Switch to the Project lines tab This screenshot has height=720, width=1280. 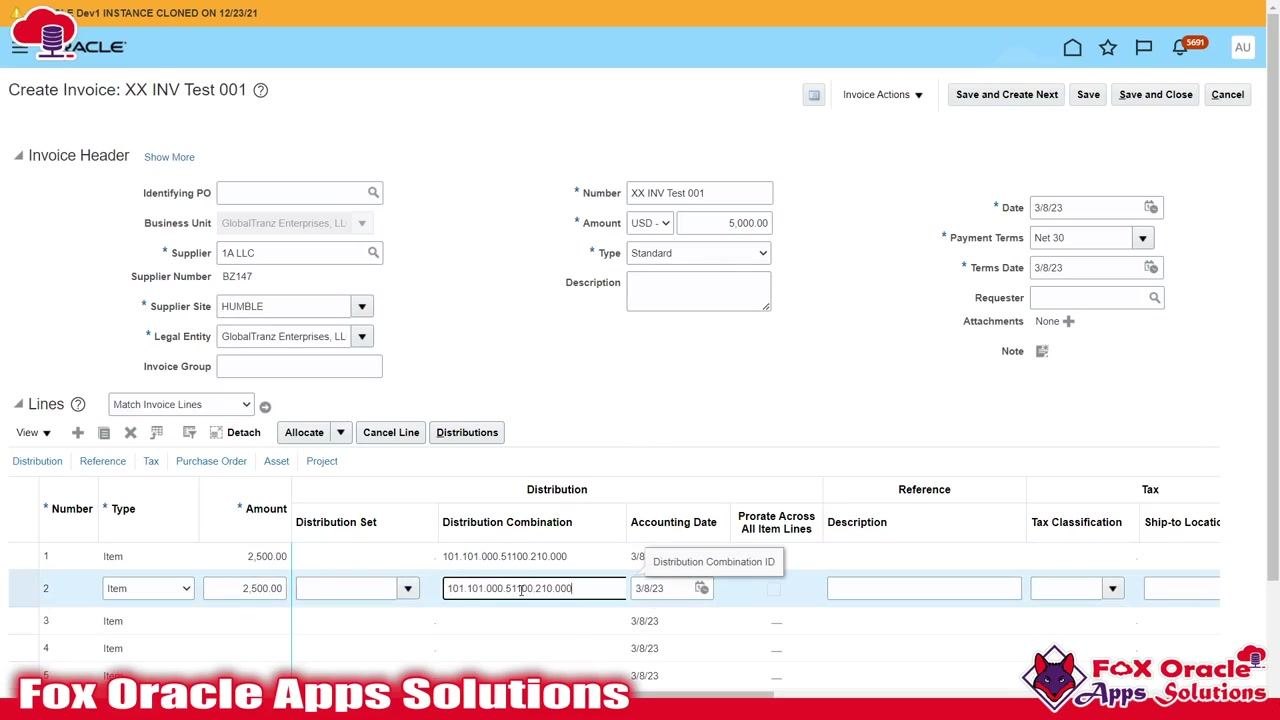(322, 461)
